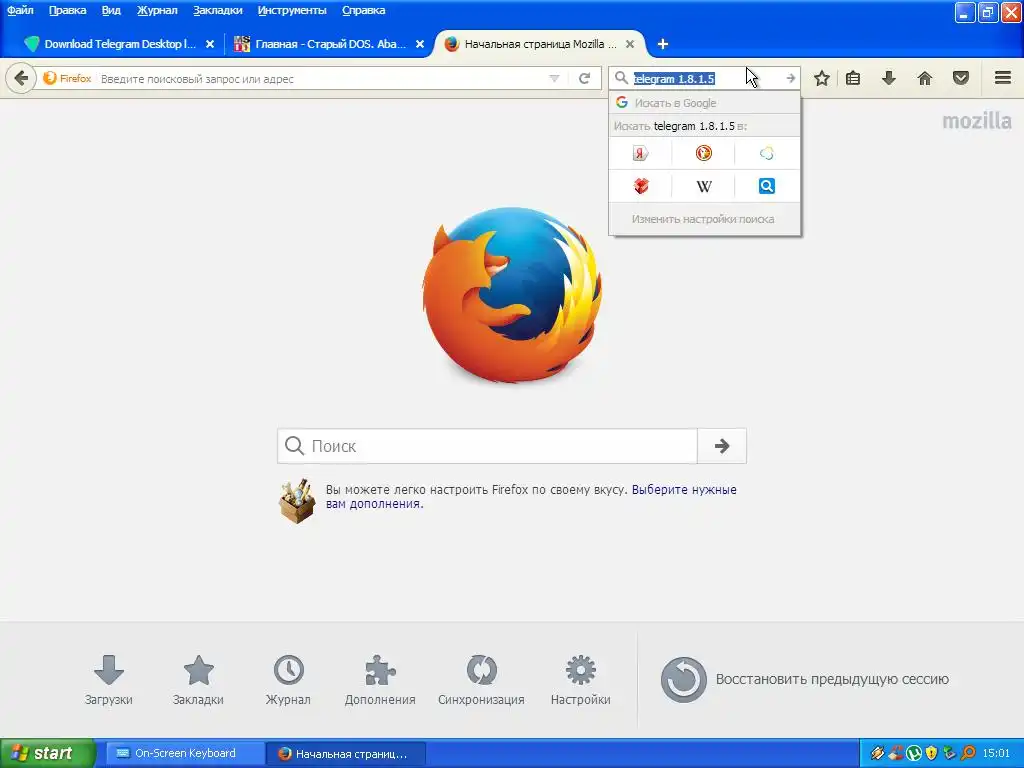Close the Начальная страница Mozilla tab
1024x768 pixels.
click(x=630, y=44)
